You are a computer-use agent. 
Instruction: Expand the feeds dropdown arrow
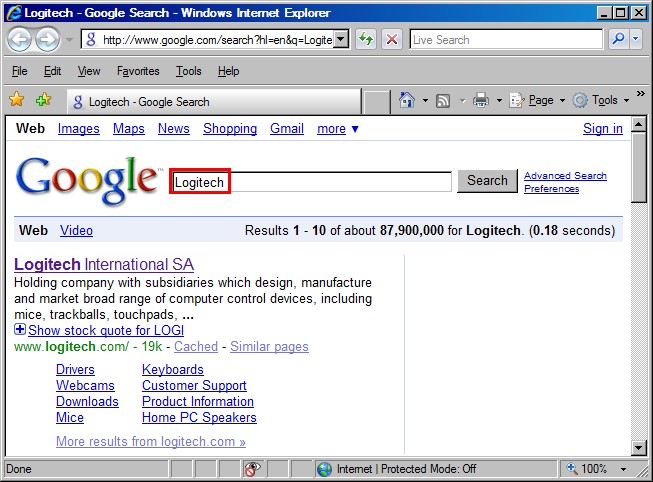click(x=463, y=100)
